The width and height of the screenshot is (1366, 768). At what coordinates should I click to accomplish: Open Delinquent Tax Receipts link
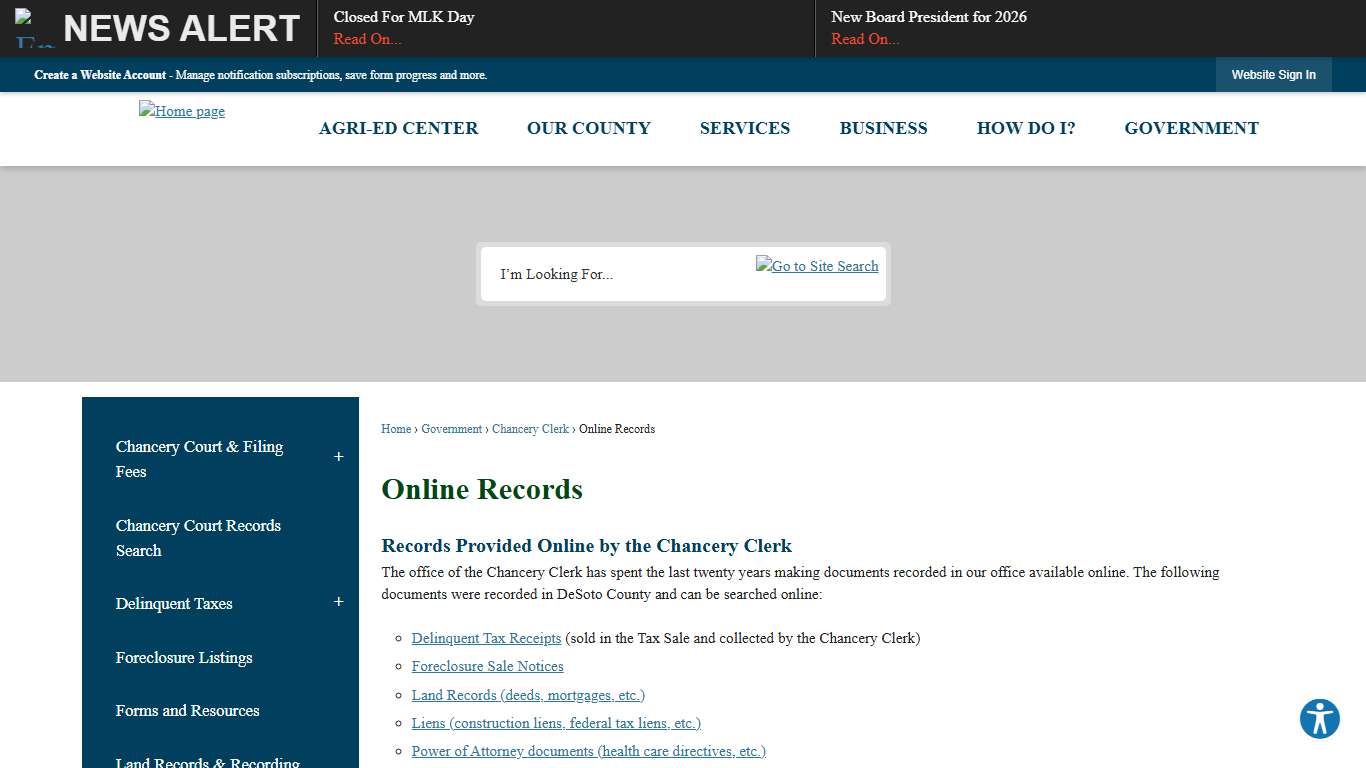coord(486,638)
